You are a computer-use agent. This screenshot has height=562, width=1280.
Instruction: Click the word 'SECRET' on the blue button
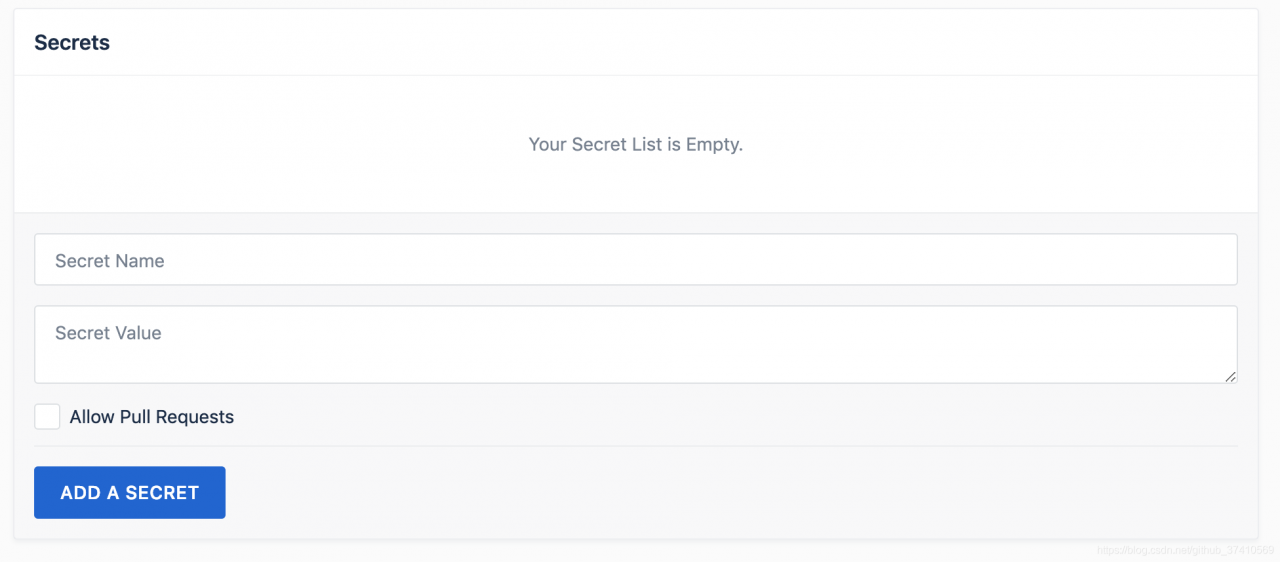[x=161, y=493]
